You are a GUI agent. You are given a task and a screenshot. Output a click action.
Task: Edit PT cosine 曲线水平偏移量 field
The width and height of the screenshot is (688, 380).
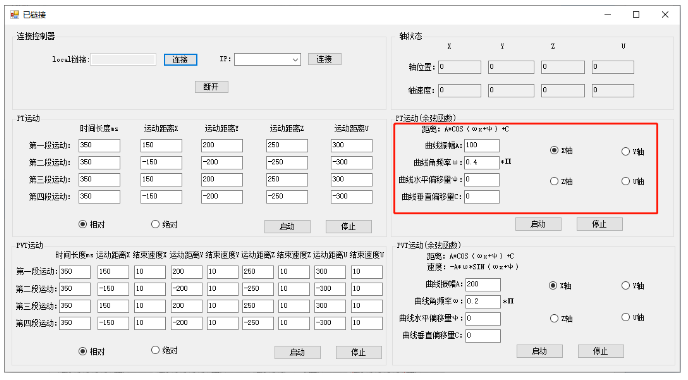click(x=482, y=179)
